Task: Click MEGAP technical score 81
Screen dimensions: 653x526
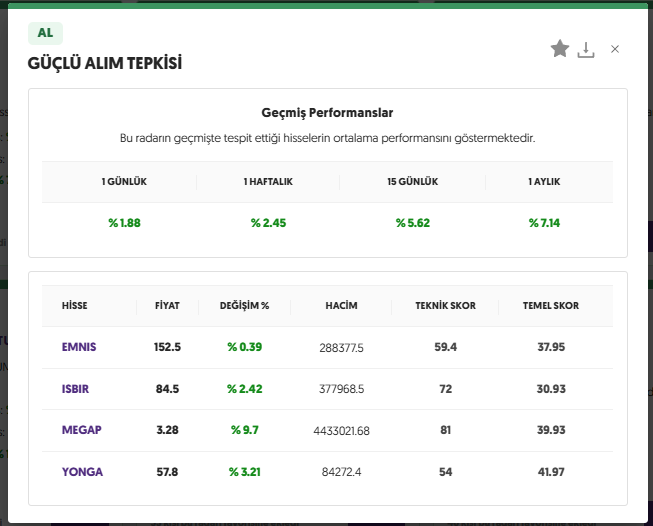Action: 446,430
